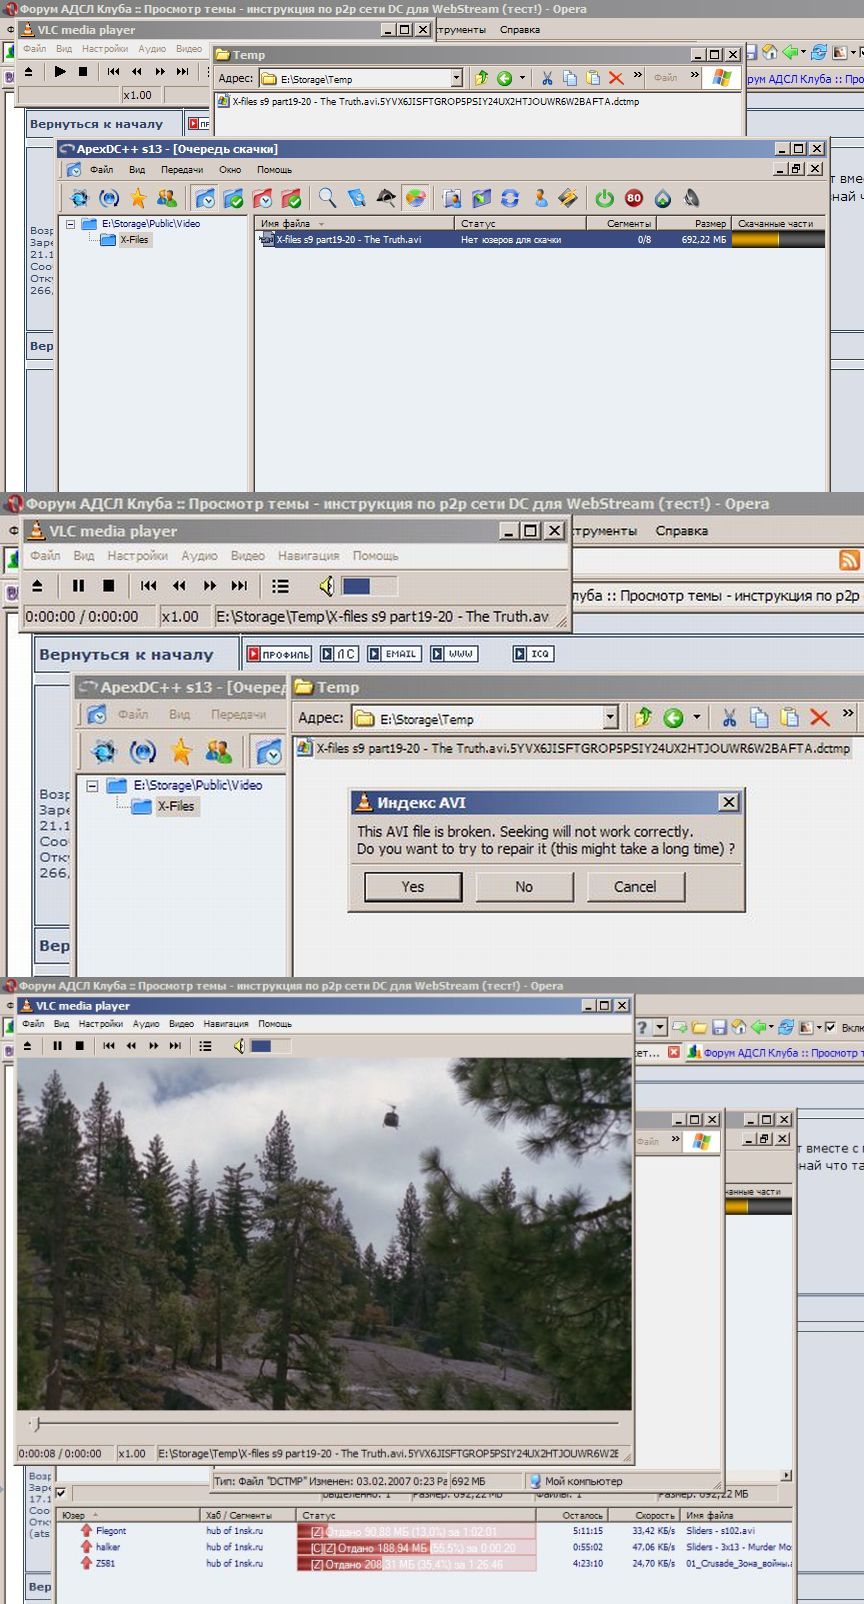Sort transfers by the Скорость column
Screen dimensions: 864x1604
click(644, 1515)
